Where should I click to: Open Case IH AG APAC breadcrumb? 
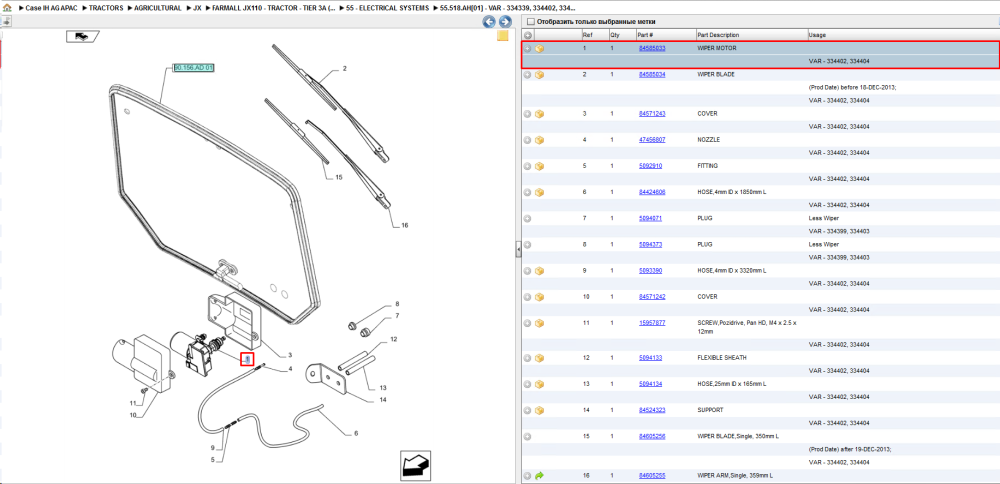(53, 8)
